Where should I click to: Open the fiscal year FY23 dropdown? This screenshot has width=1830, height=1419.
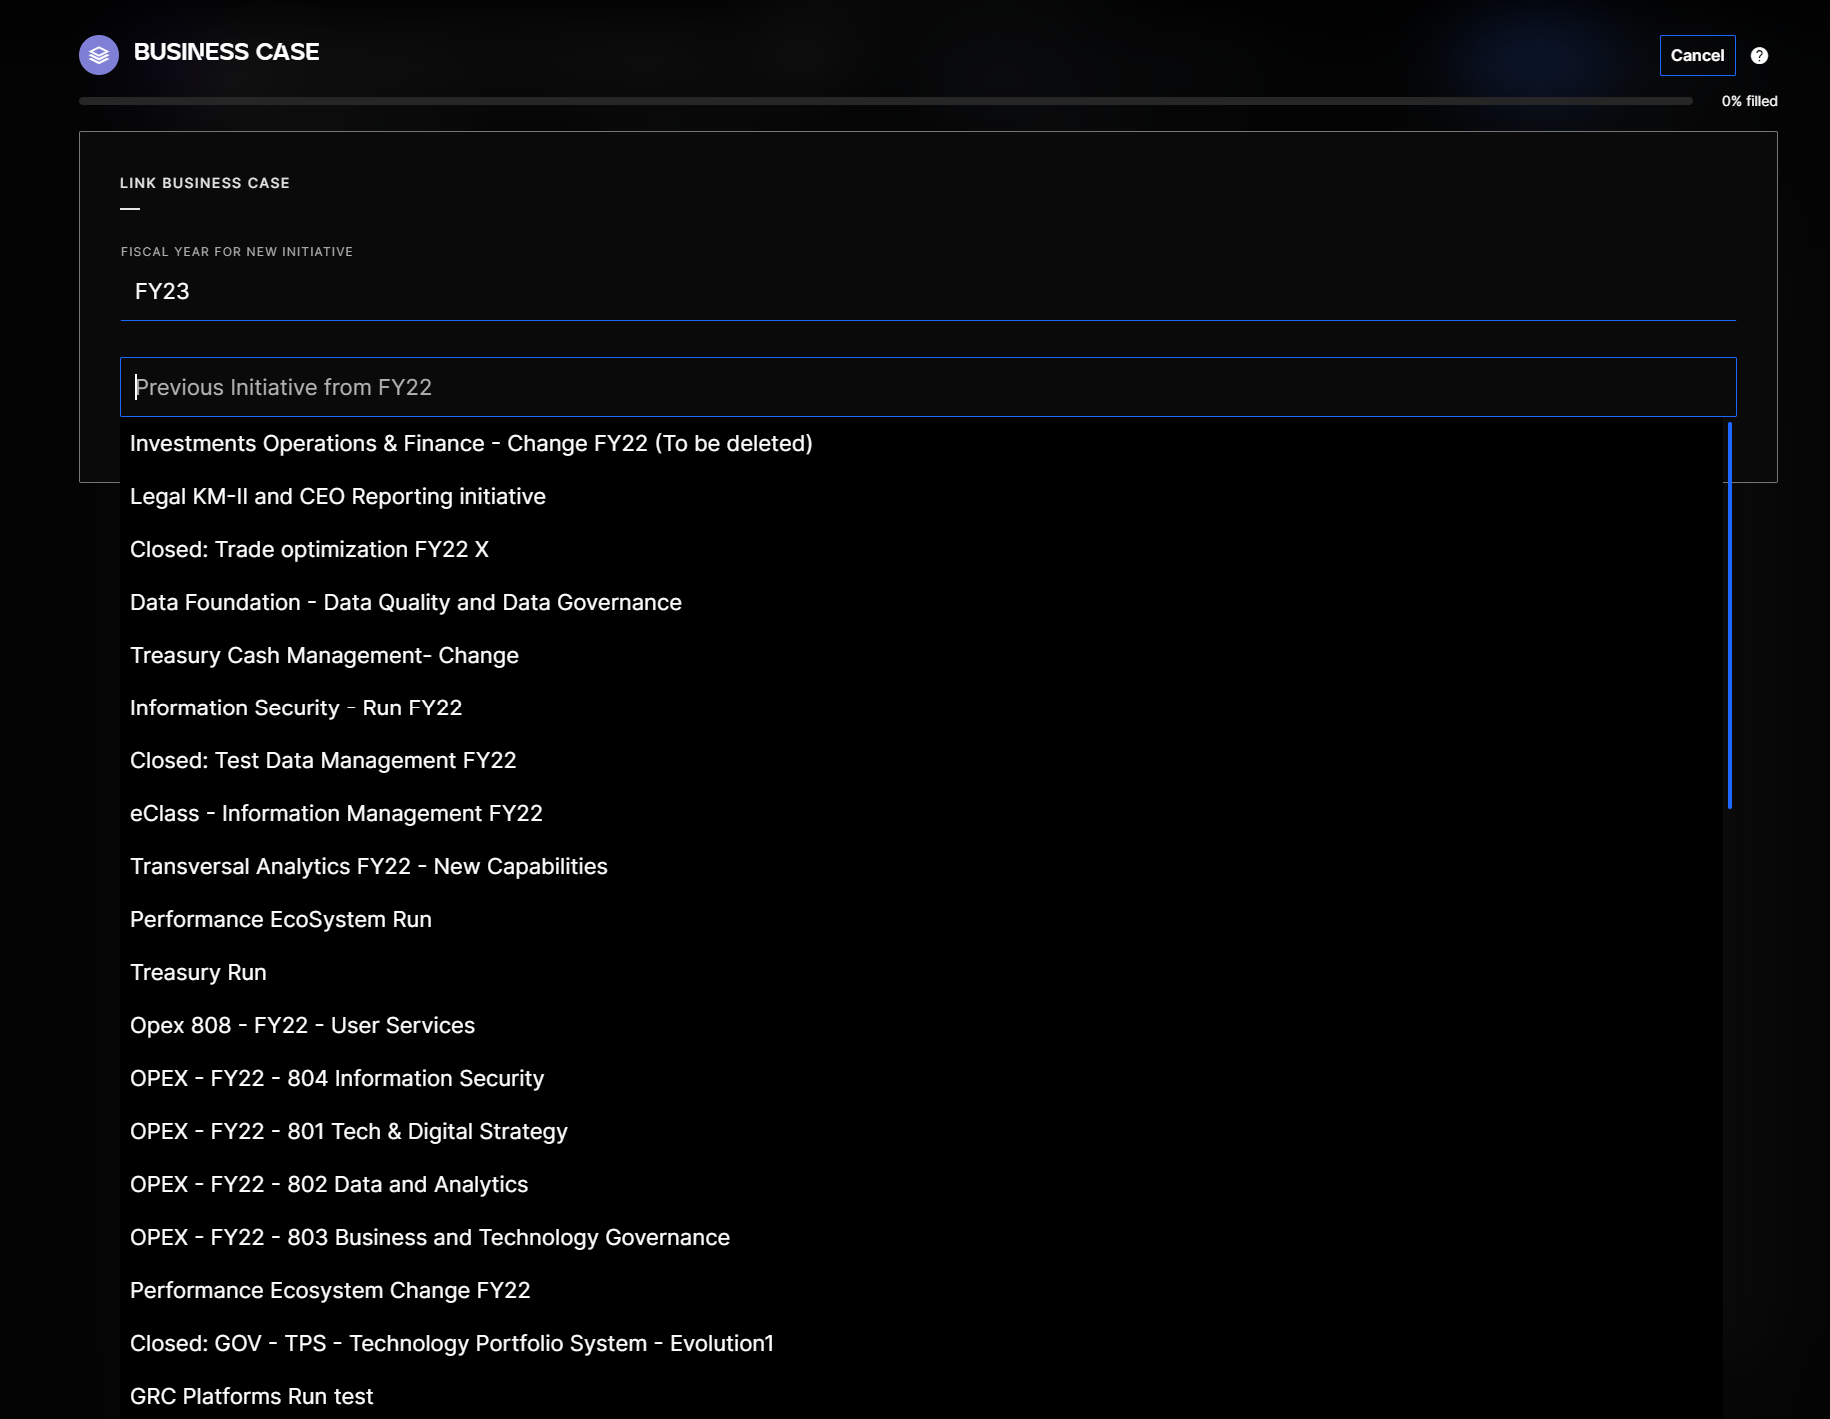[x=927, y=292]
